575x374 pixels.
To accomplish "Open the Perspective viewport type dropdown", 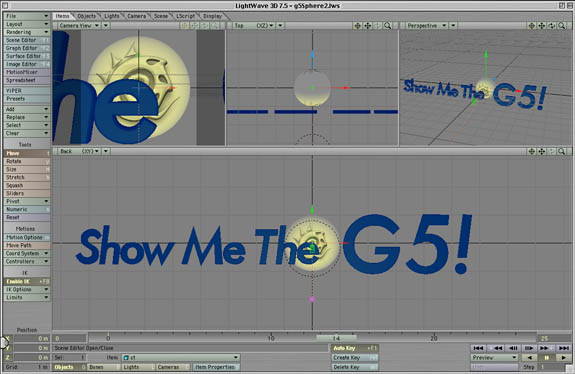I will [426, 26].
